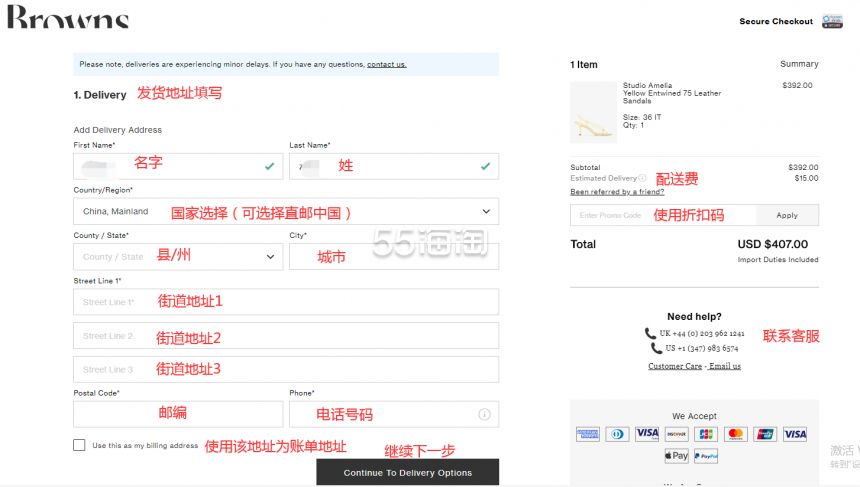This screenshot has height=487, width=860.
Task: Click the UnionPay card icon
Action: (x=765, y=434)
